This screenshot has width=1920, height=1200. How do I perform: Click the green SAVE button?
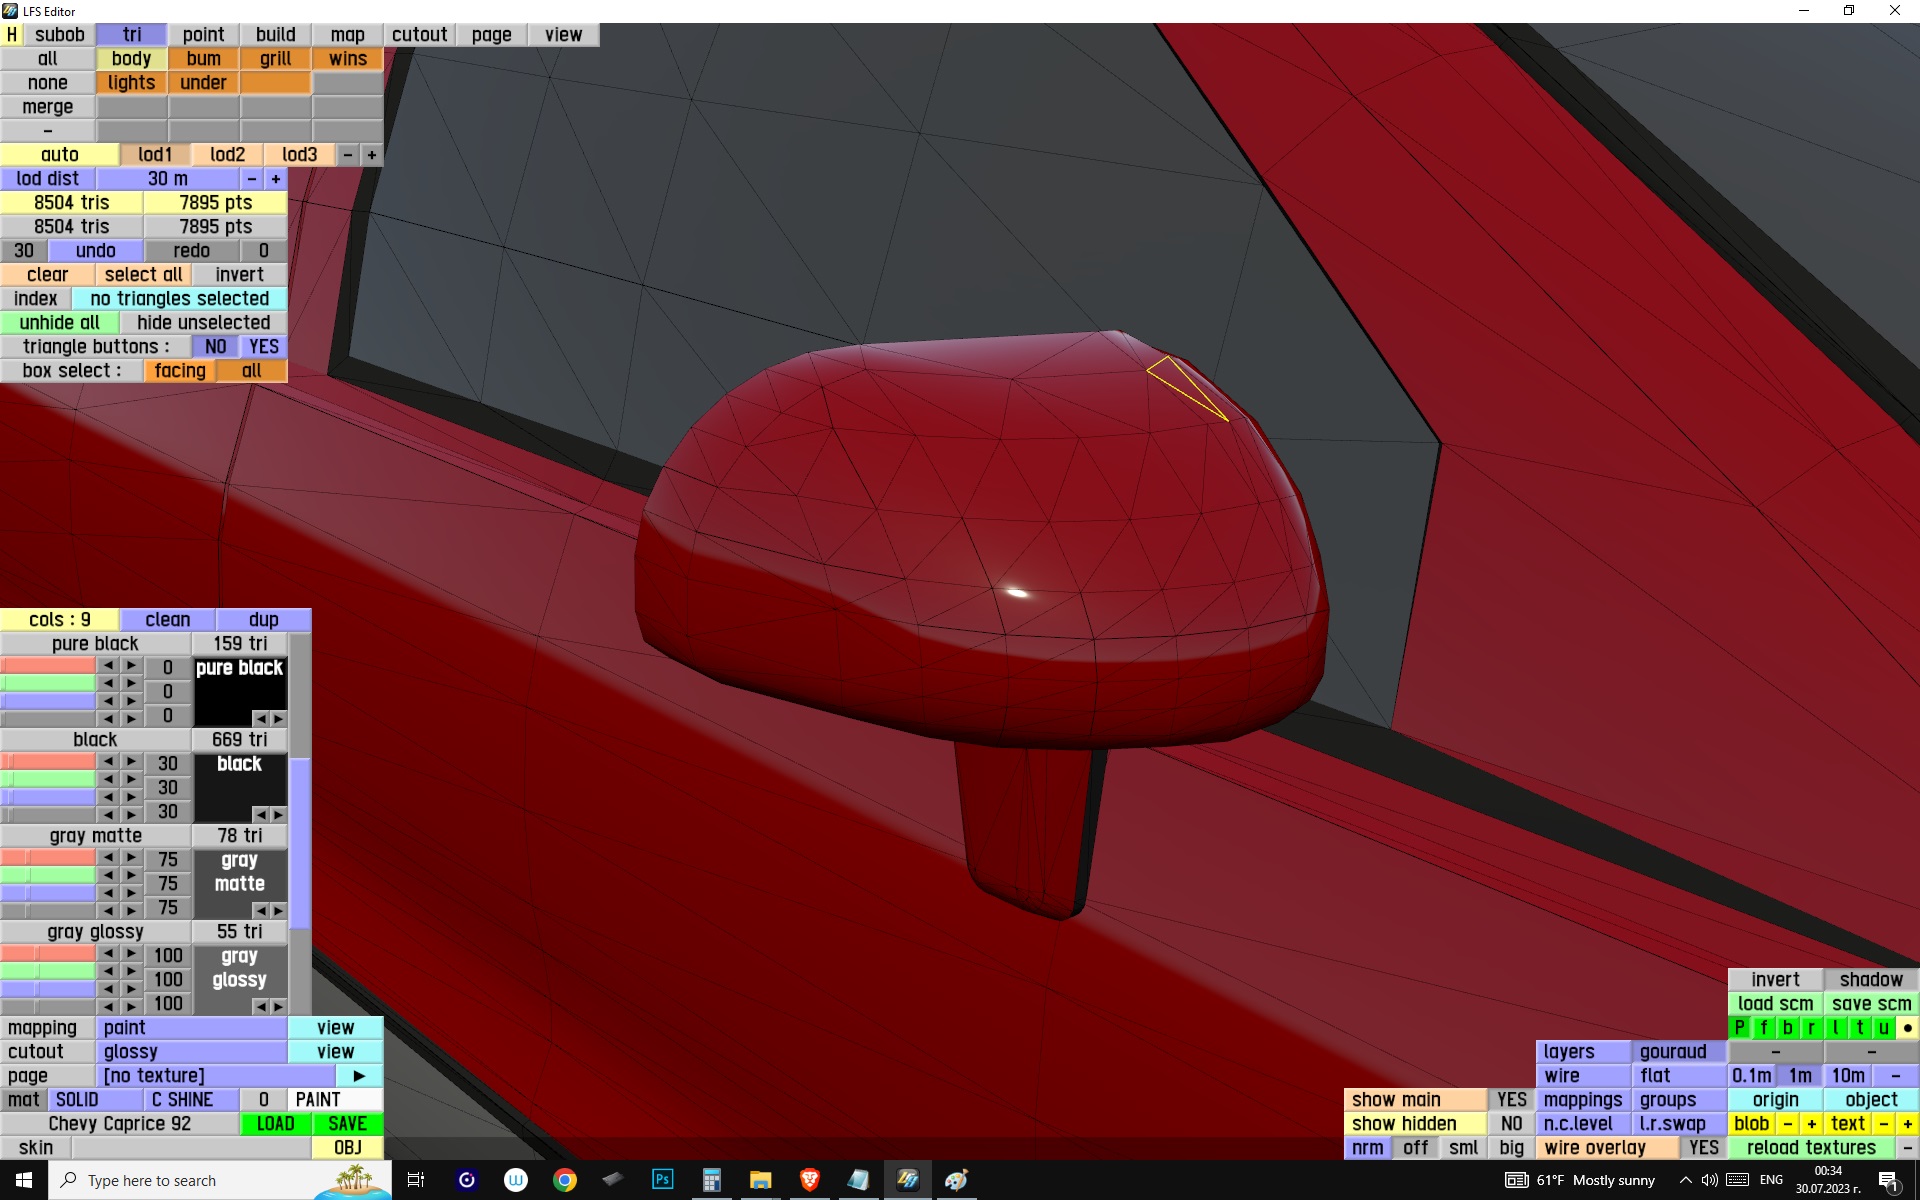coord(347,1123)
